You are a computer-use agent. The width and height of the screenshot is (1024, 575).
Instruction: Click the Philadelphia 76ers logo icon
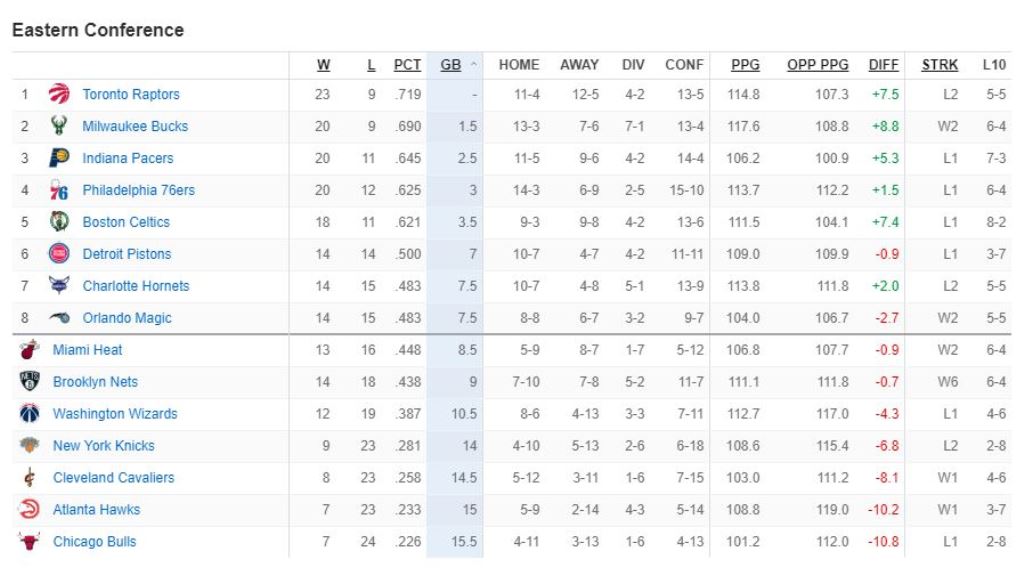[x=59, y=190]
